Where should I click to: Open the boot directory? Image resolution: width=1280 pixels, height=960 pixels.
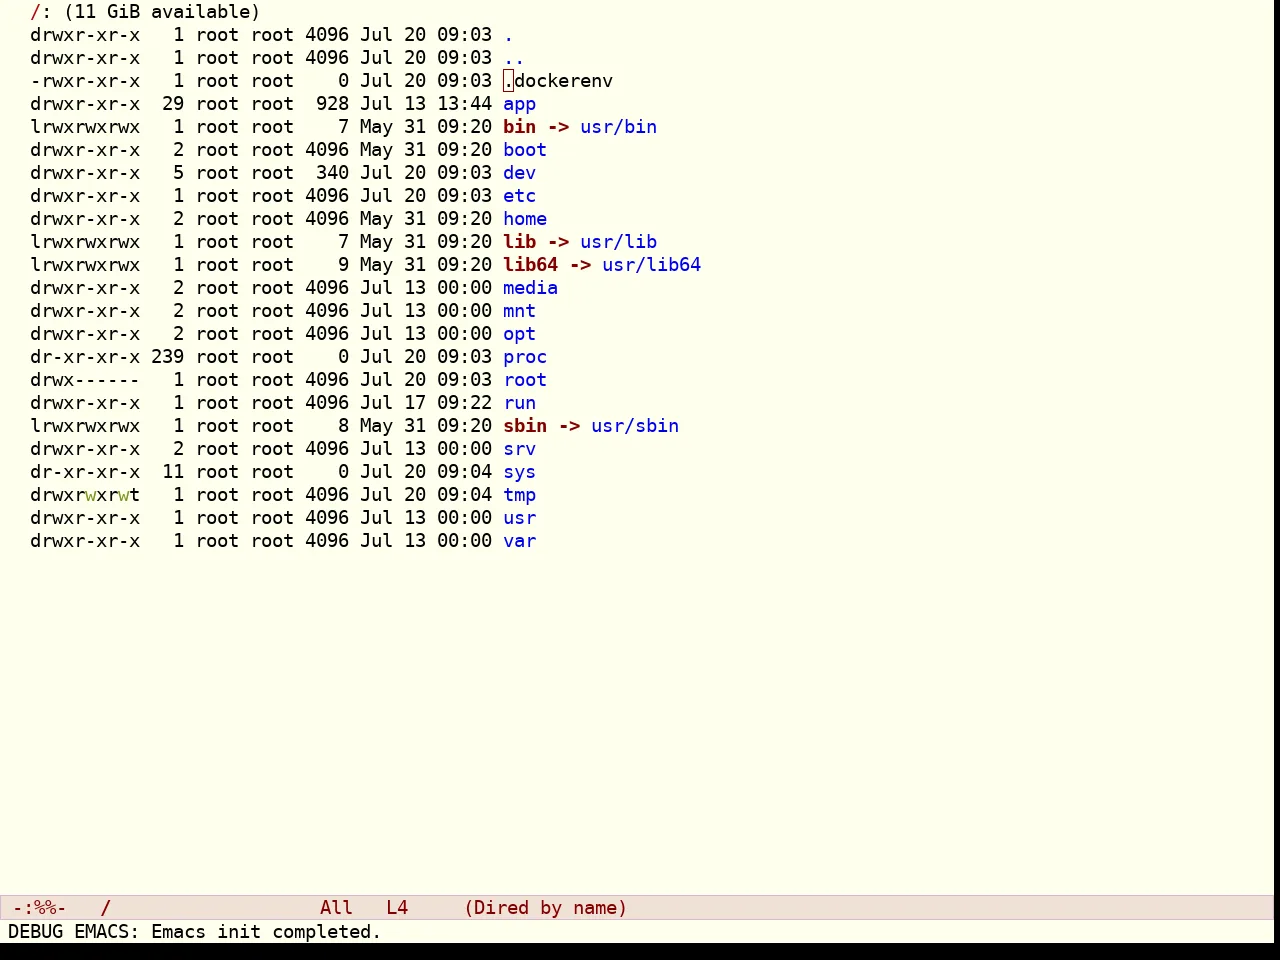525,150
